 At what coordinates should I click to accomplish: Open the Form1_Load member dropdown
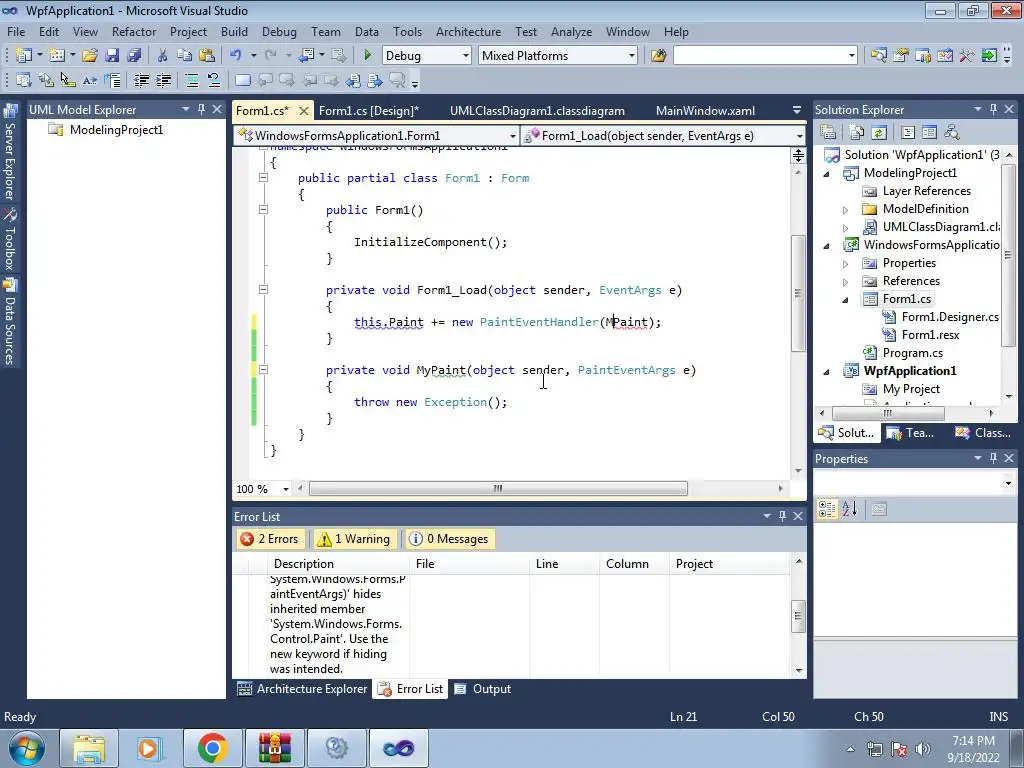click(x=799, y=136)
